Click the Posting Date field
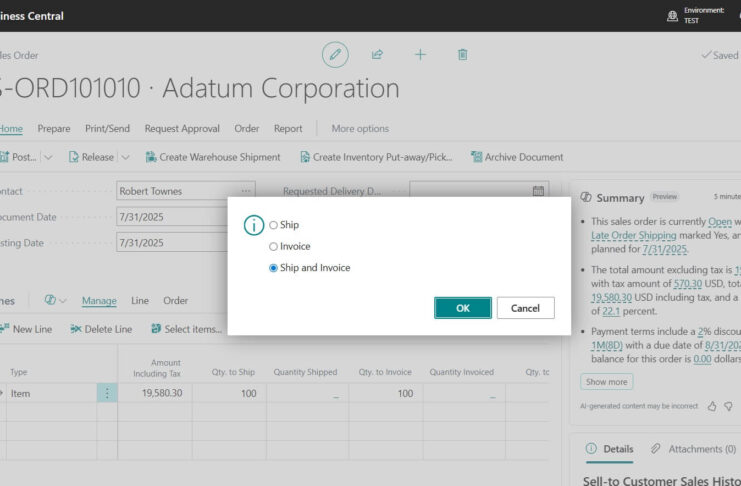This screenshot has width=741, height=486. [172, 243]
